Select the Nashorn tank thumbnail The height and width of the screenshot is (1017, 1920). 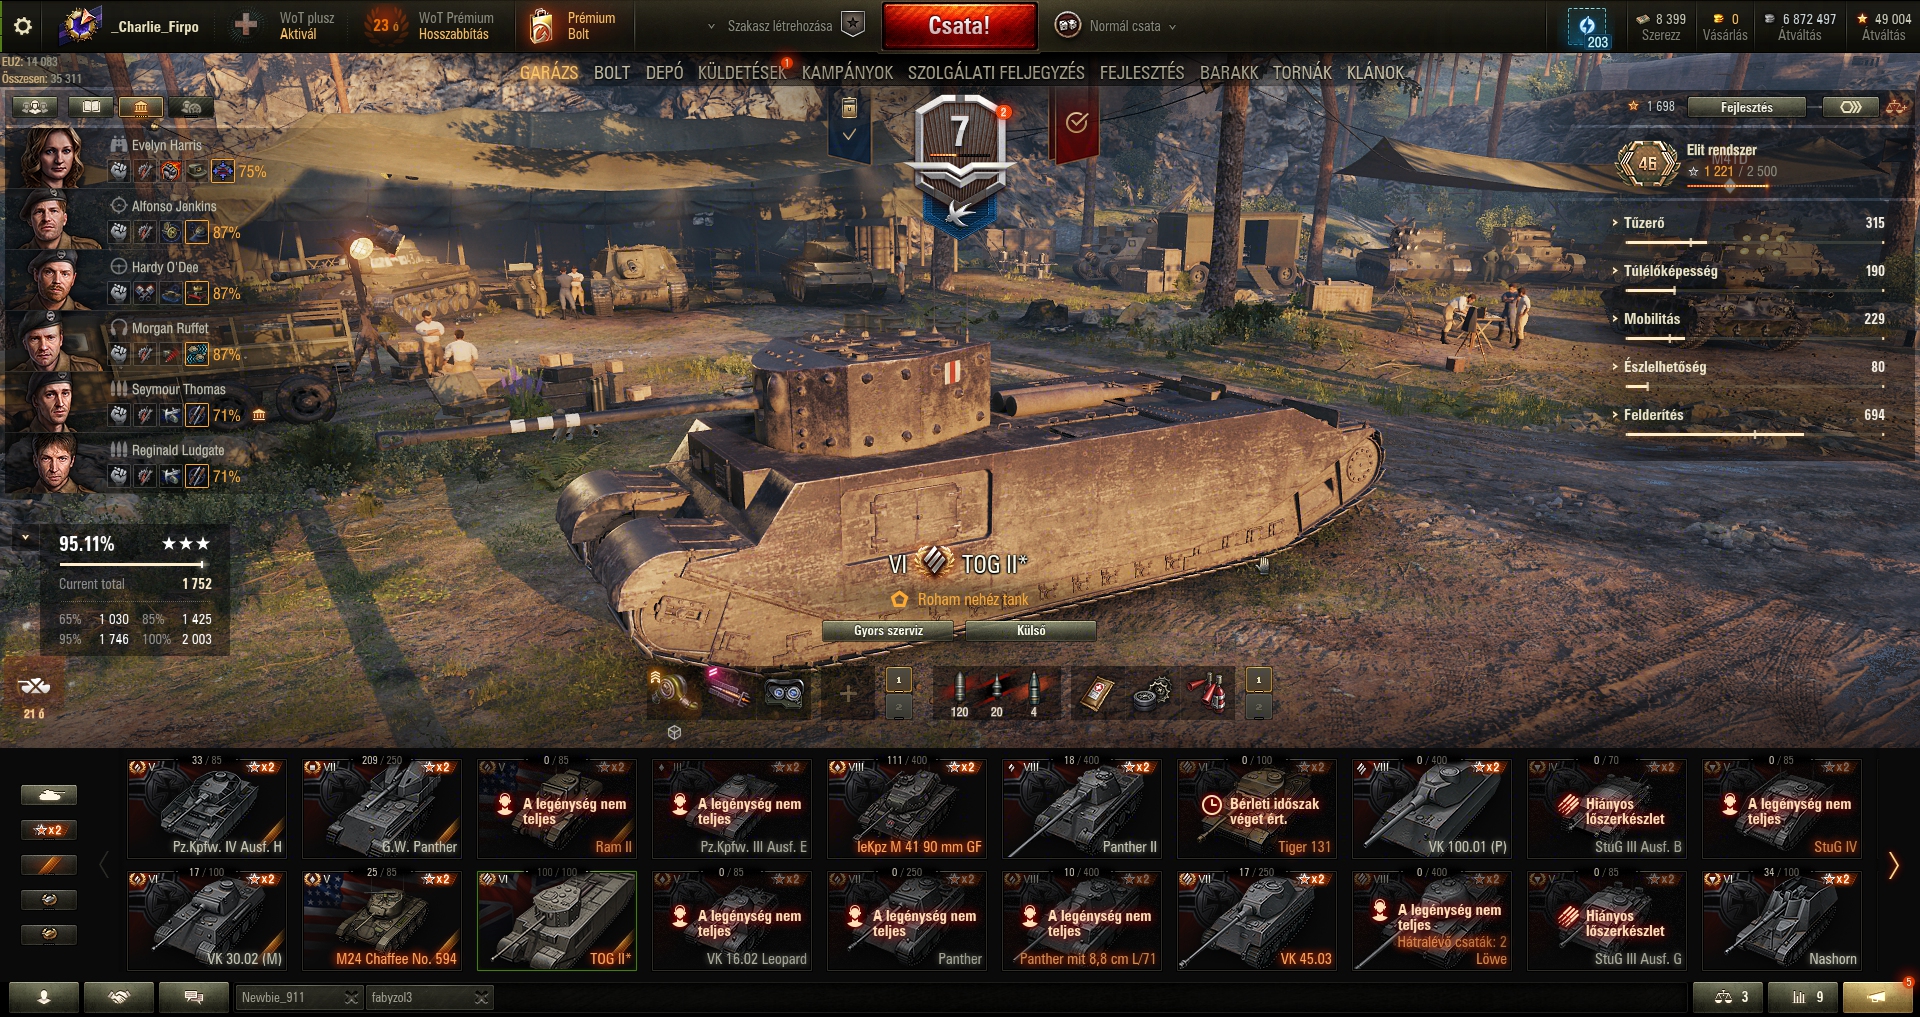point(1782,920)
